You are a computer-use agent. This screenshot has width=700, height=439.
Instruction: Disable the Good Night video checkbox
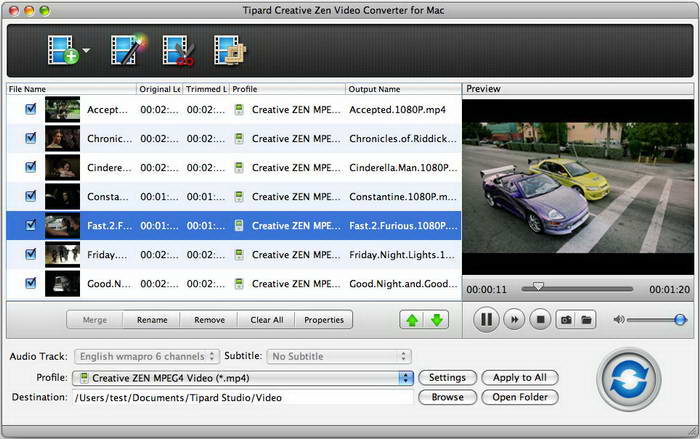[x=30, y=283]
